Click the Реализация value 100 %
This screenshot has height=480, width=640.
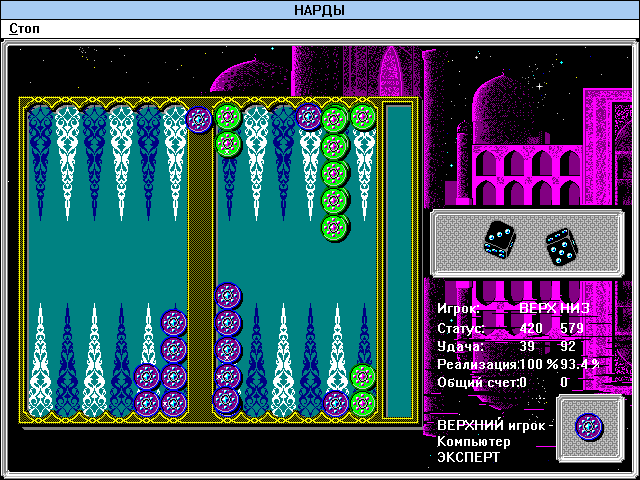click(538, 364)
